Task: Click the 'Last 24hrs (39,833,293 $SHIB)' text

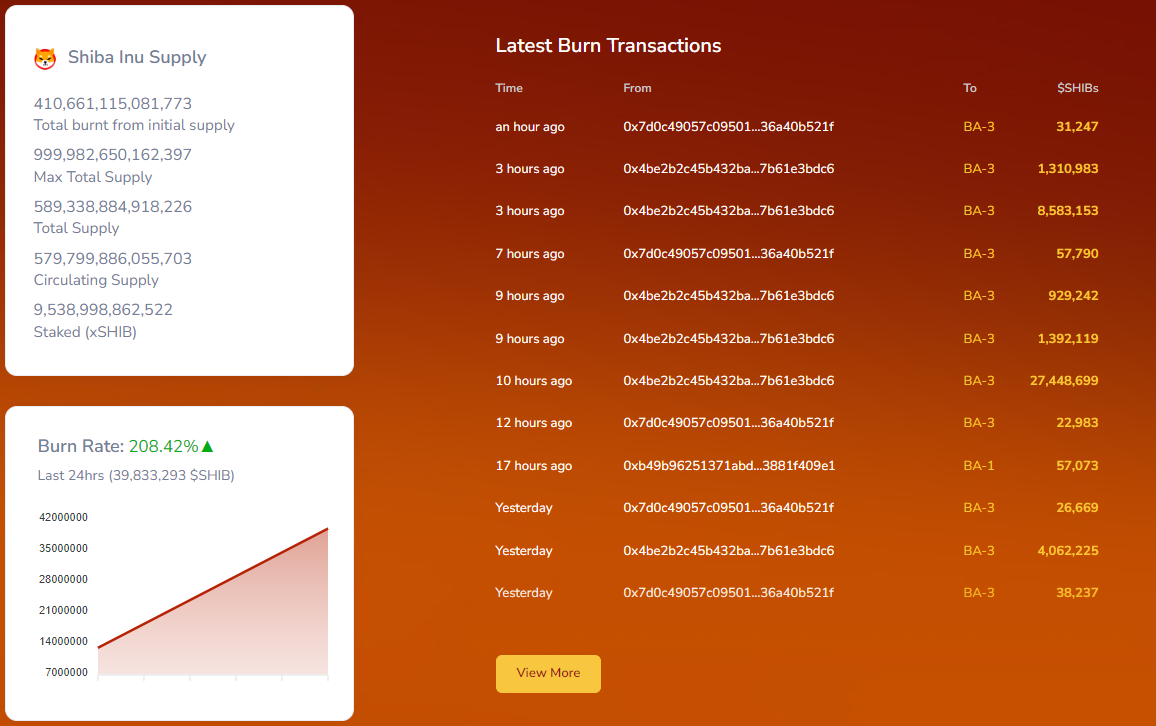Action: (x=136, y=475)
